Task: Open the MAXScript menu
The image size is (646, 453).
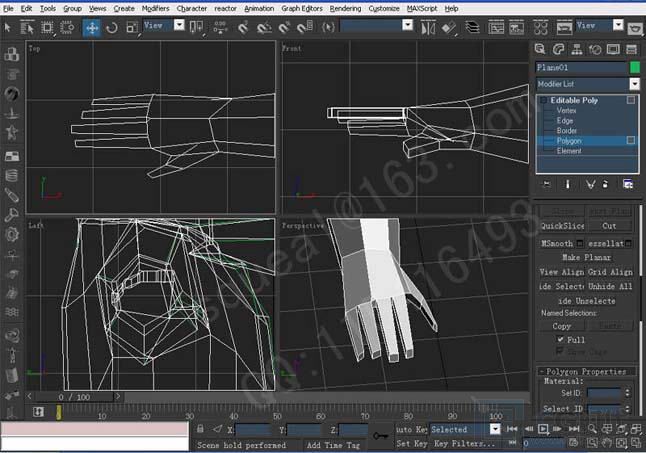Action: coord(422,8)
